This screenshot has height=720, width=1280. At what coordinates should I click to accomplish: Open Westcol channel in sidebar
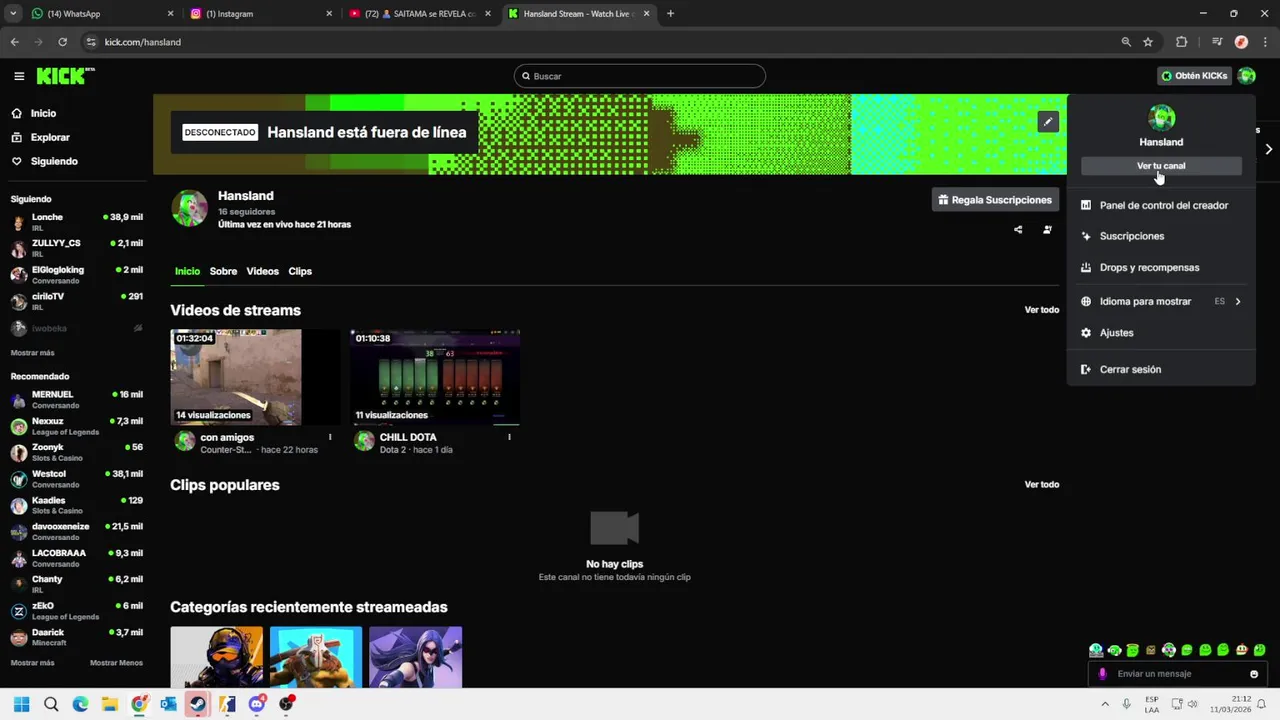point(77,479)
